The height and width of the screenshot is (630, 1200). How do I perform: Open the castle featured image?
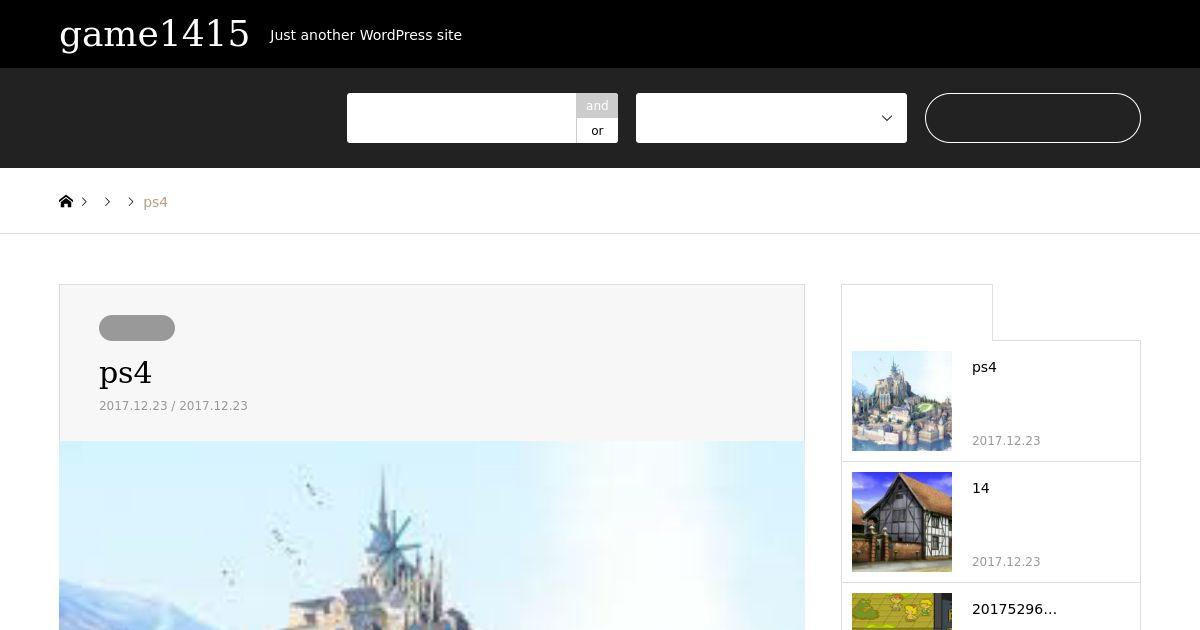point(432,536)
